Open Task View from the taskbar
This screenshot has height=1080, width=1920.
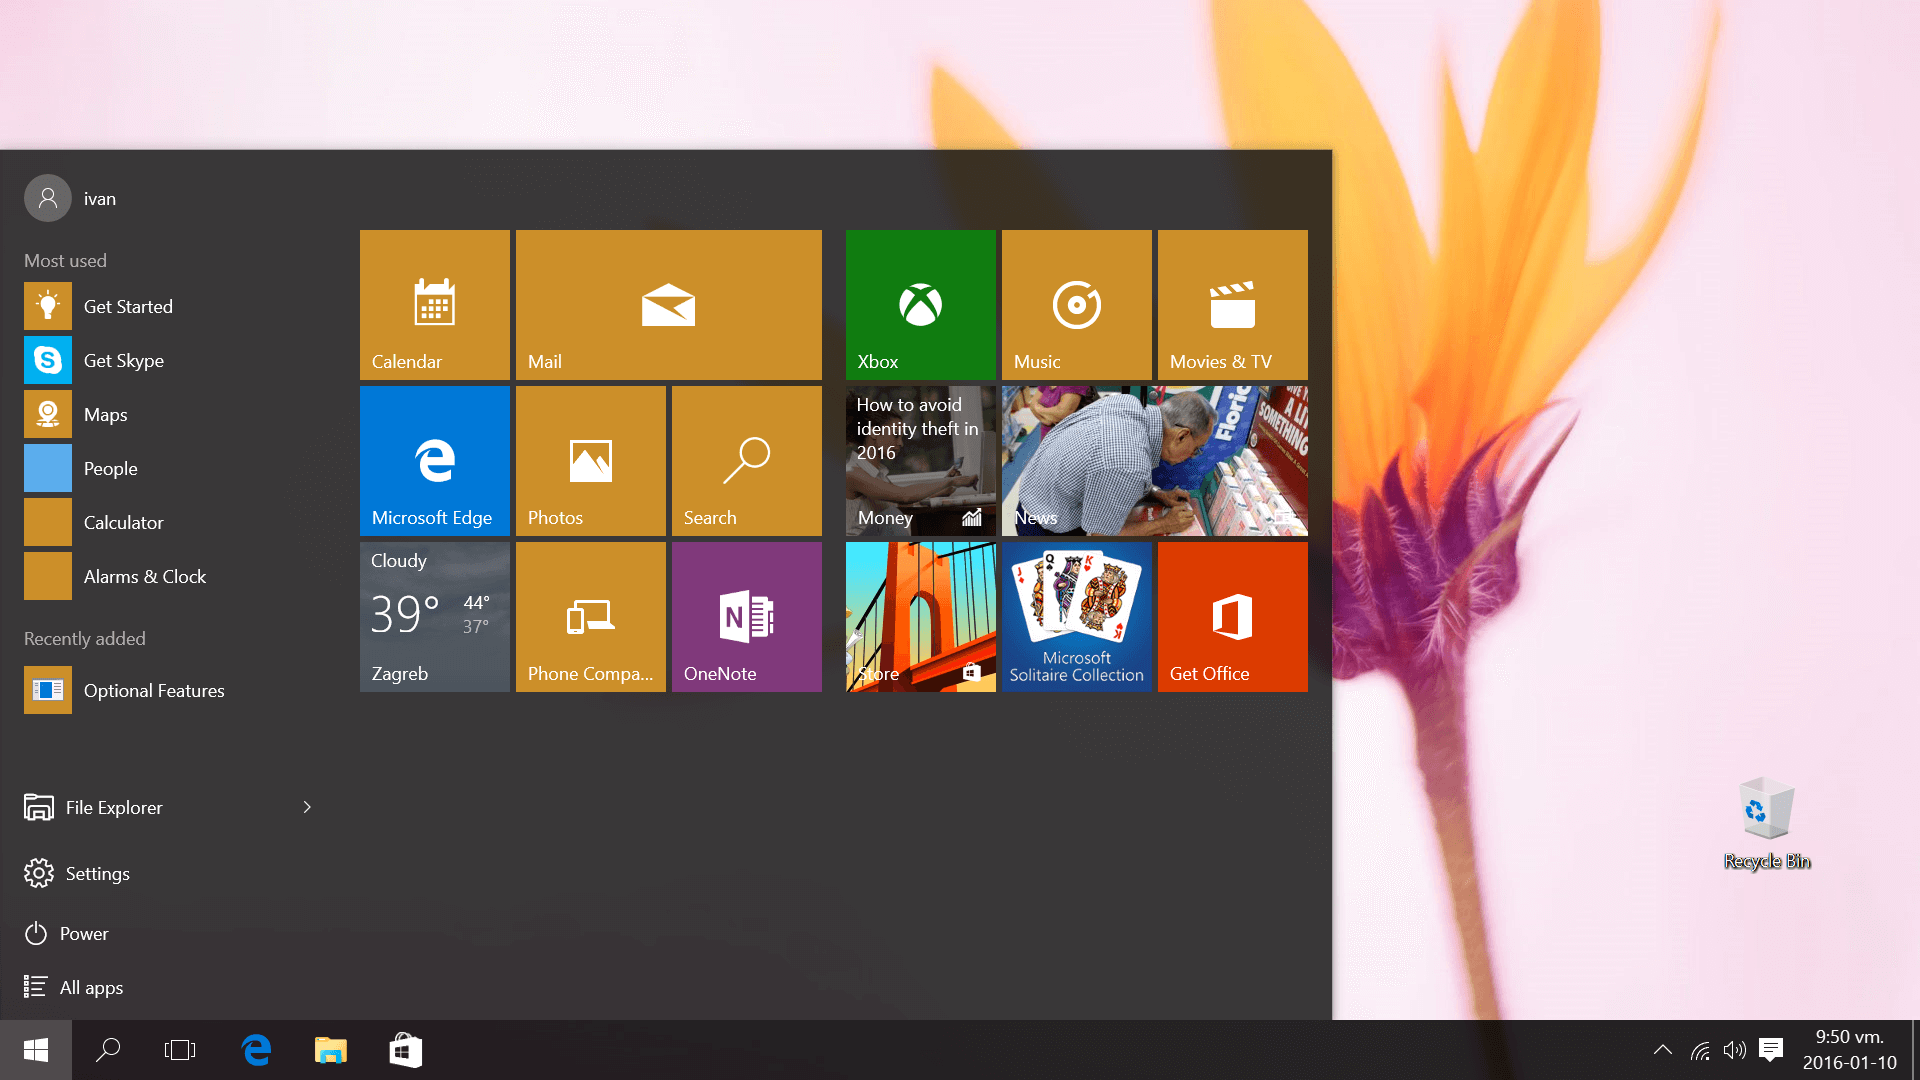180,1050
